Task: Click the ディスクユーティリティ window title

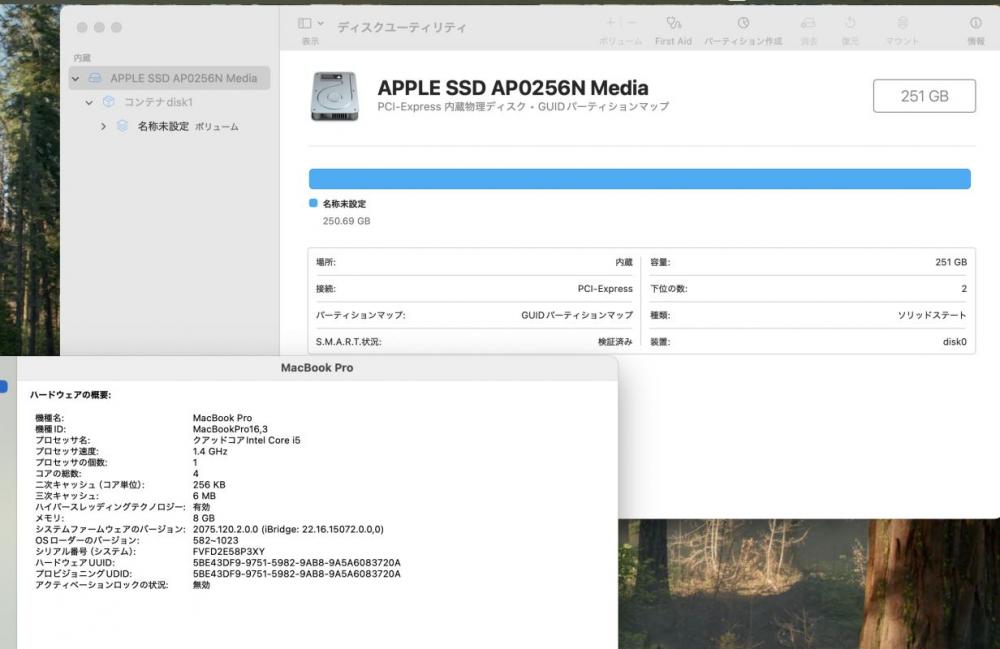Action: 402,27
